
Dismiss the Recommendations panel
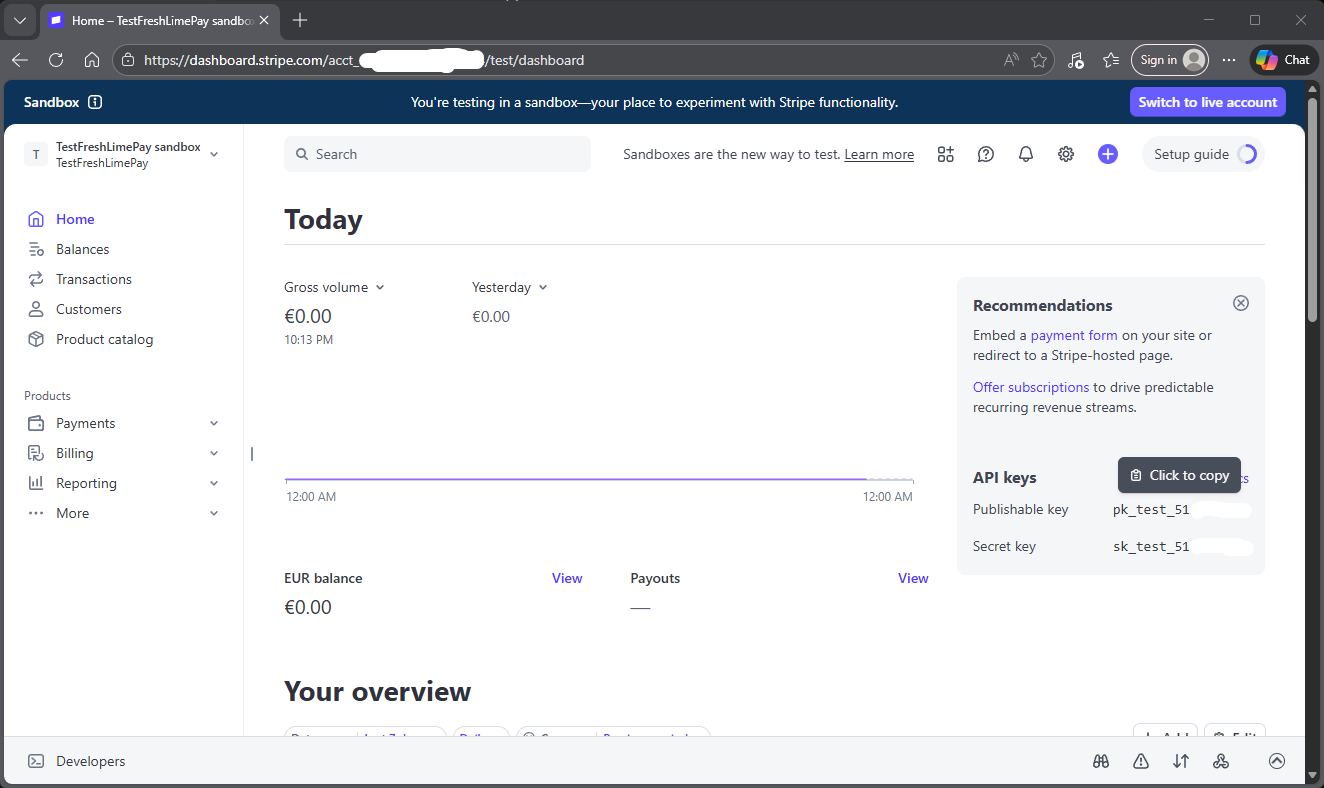pos(1241,303)
